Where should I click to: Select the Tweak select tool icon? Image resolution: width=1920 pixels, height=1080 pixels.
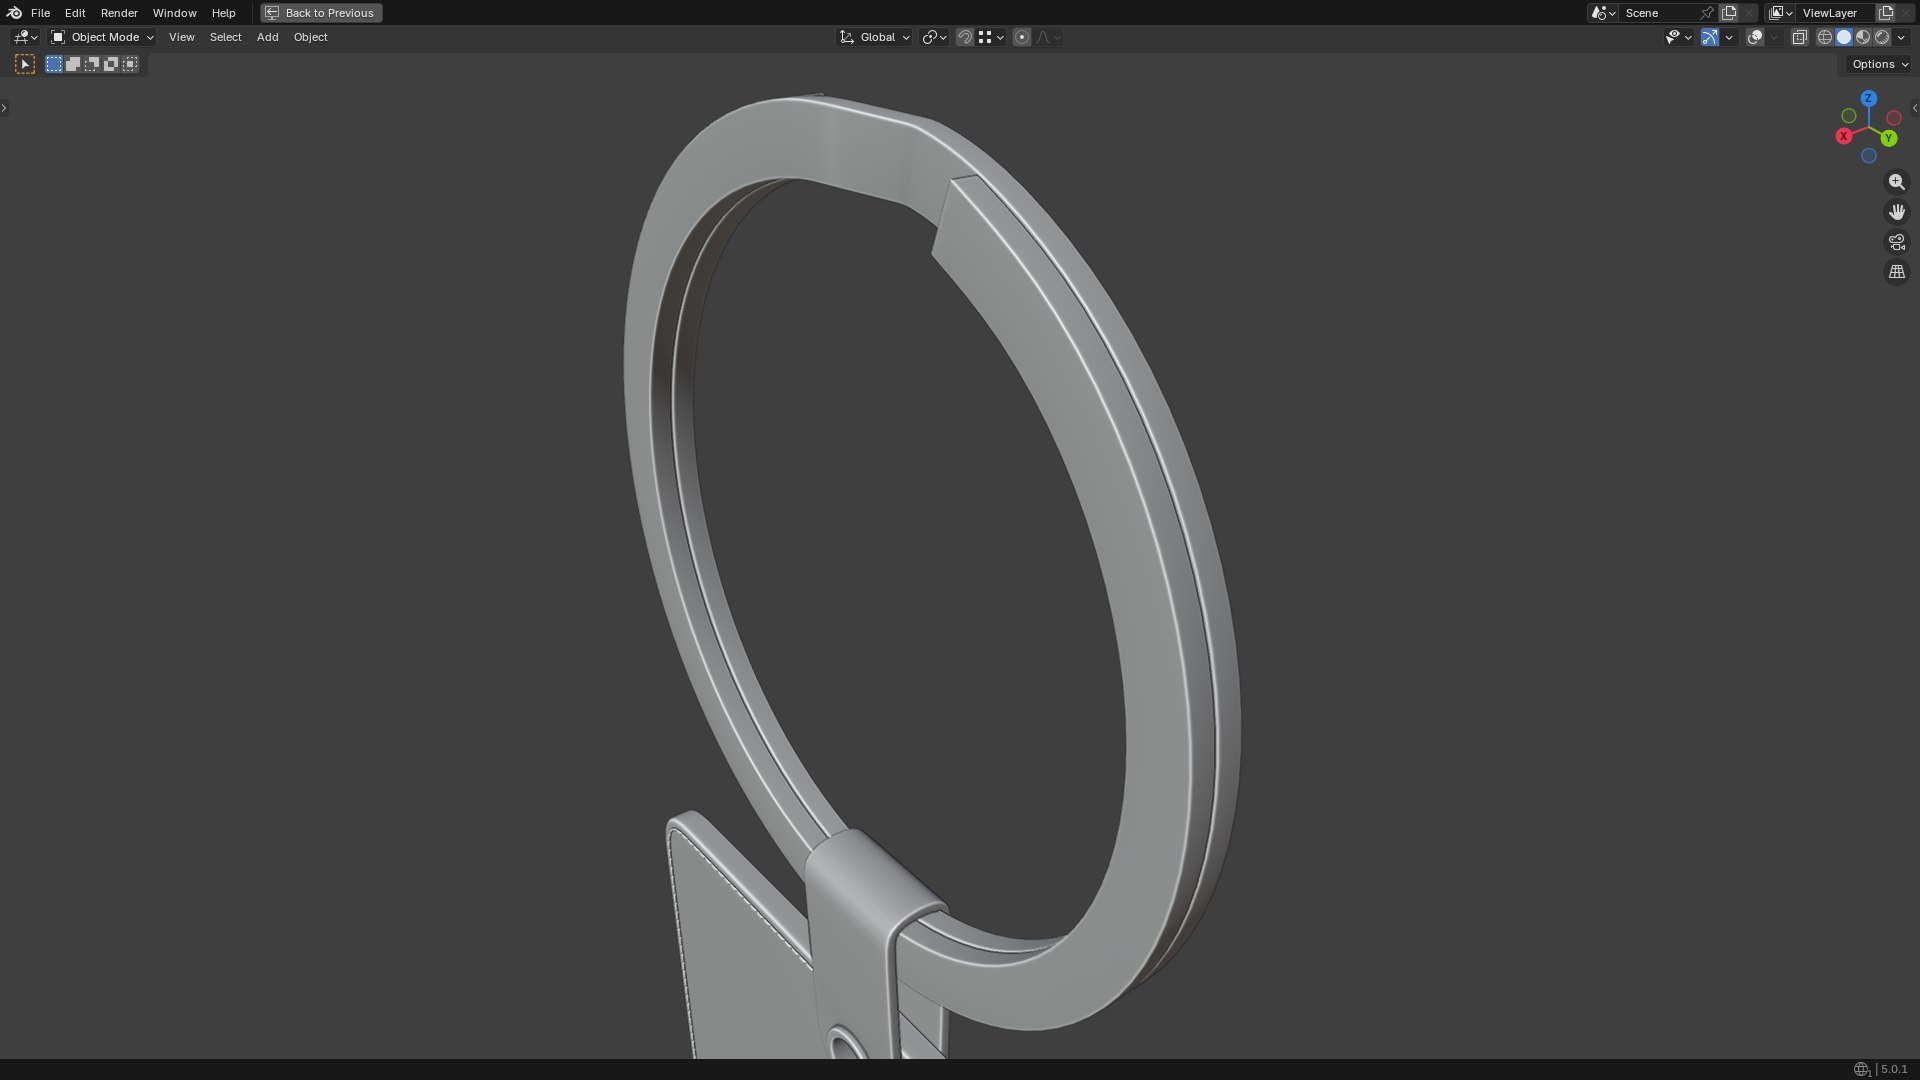[x=25, y=64]
